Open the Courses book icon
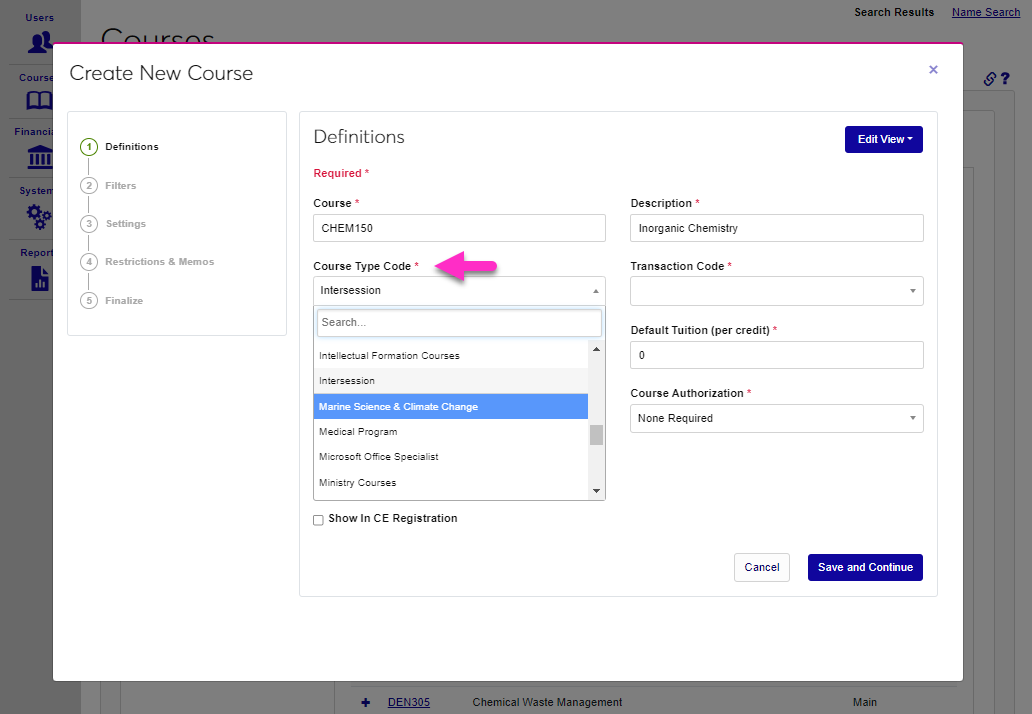Image resolution: width=1032 pixels, height=714 pixels. (40, 100)
